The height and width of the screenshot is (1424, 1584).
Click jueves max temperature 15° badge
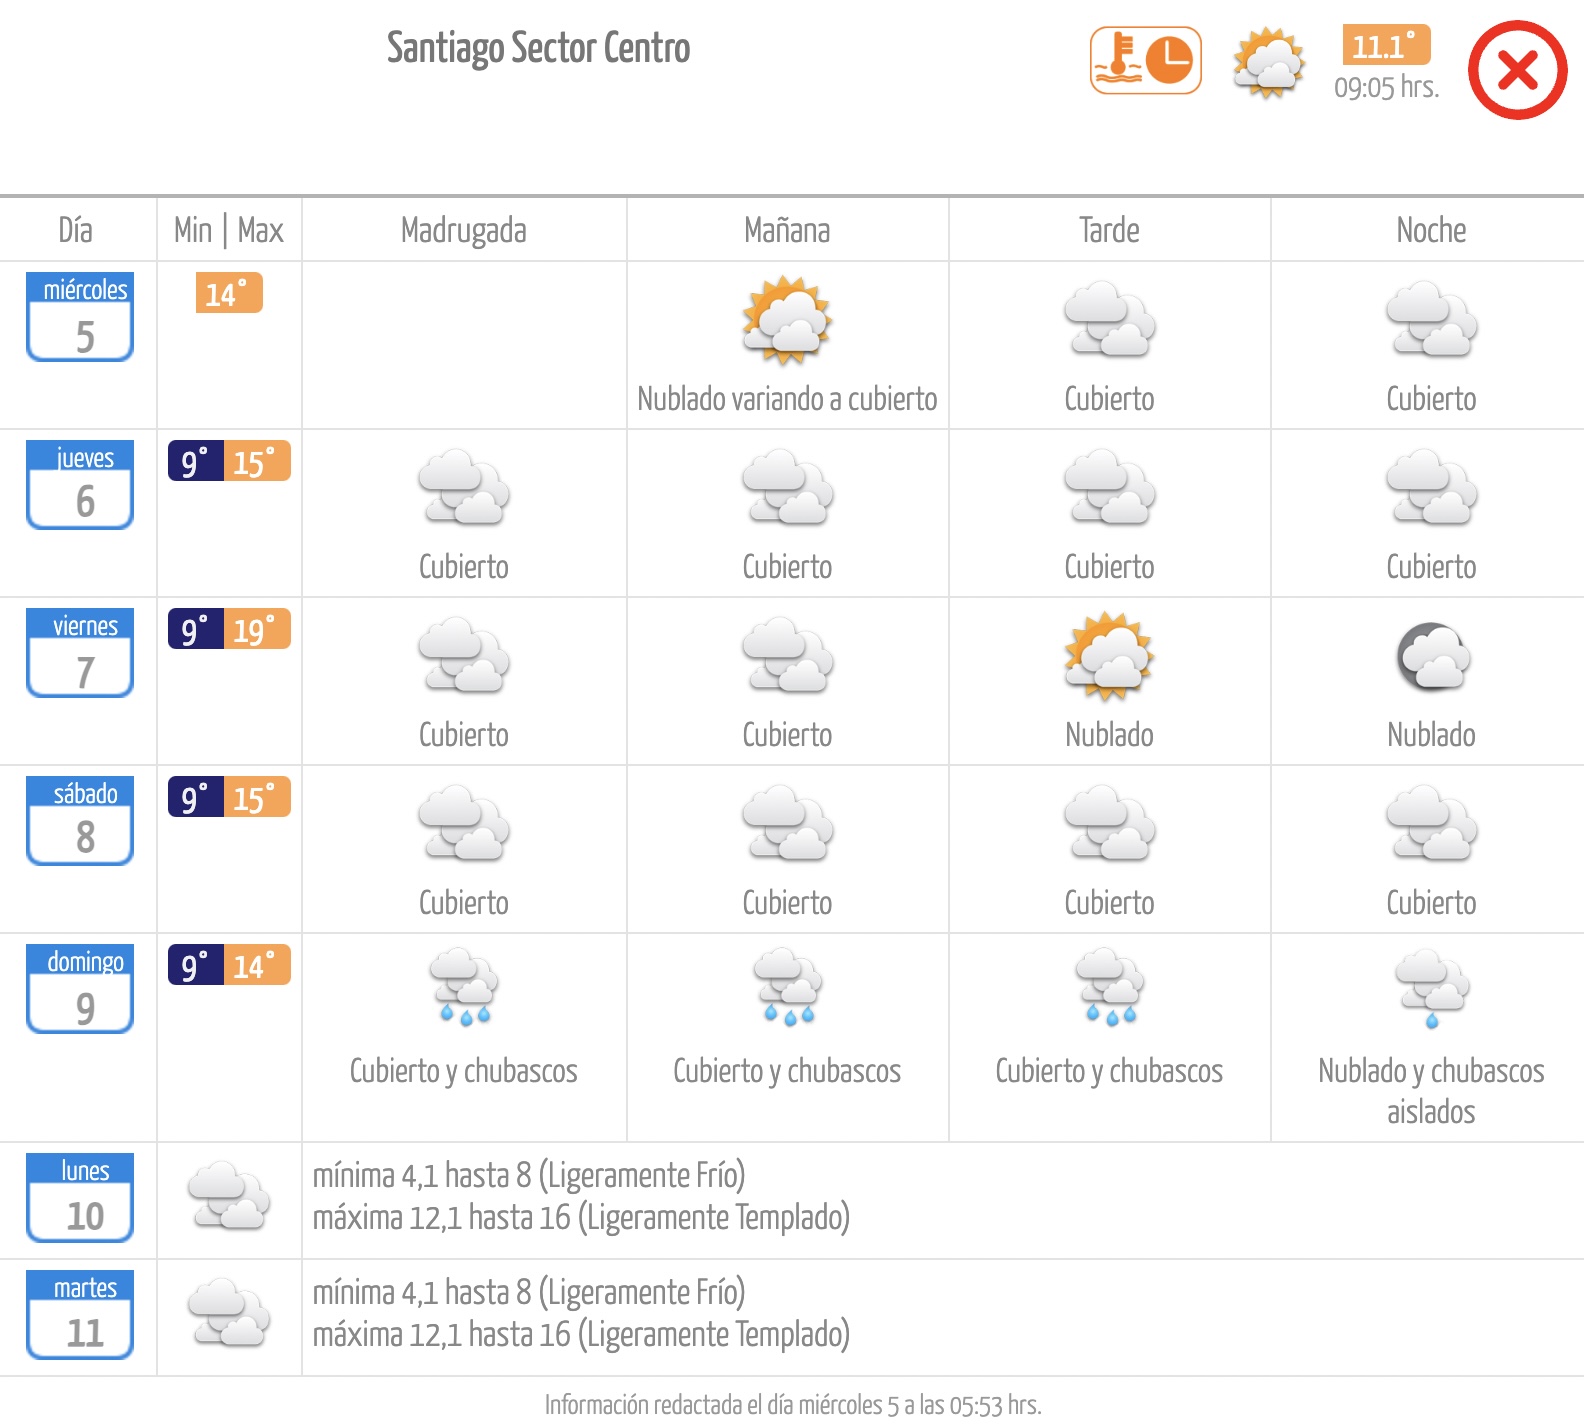point(257,461)
